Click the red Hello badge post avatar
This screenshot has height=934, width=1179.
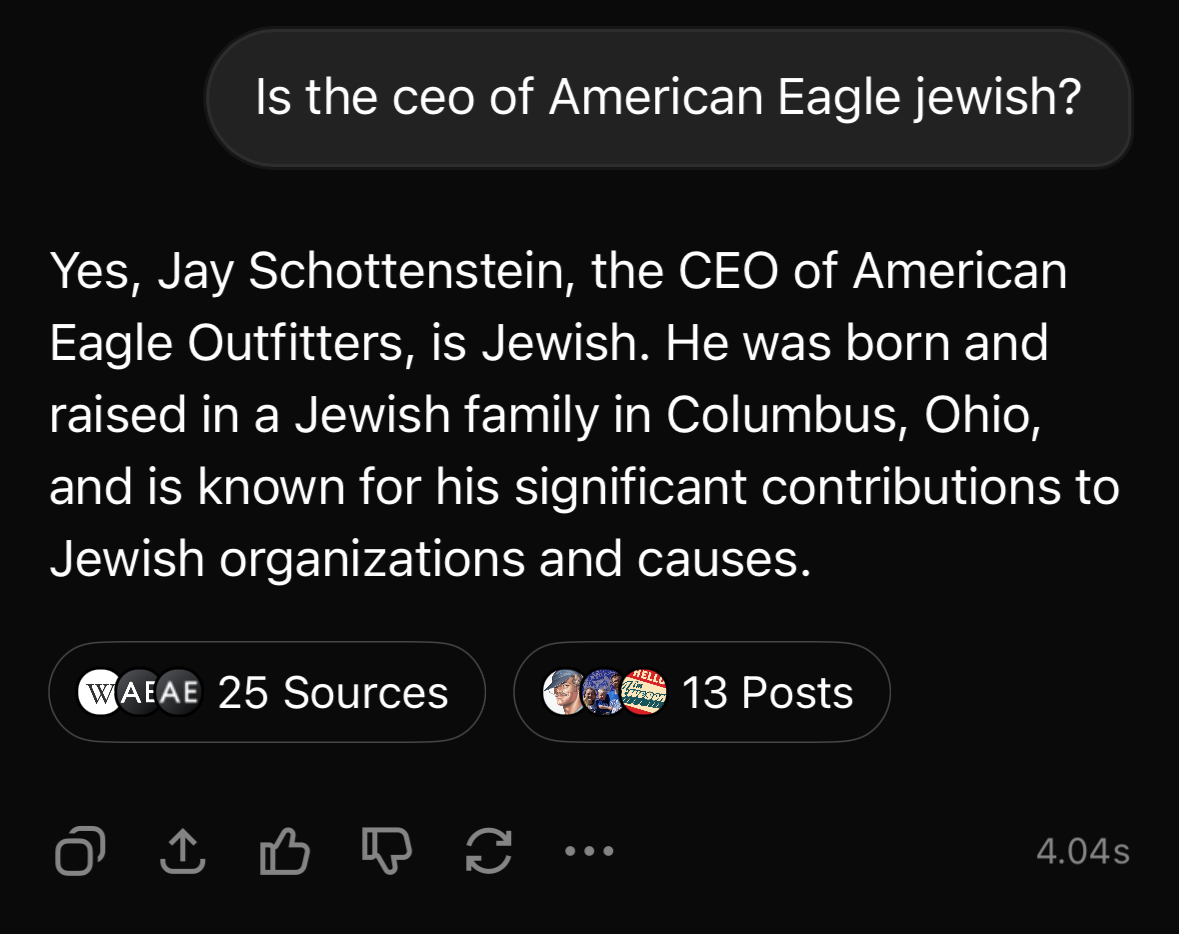point(643,692)
